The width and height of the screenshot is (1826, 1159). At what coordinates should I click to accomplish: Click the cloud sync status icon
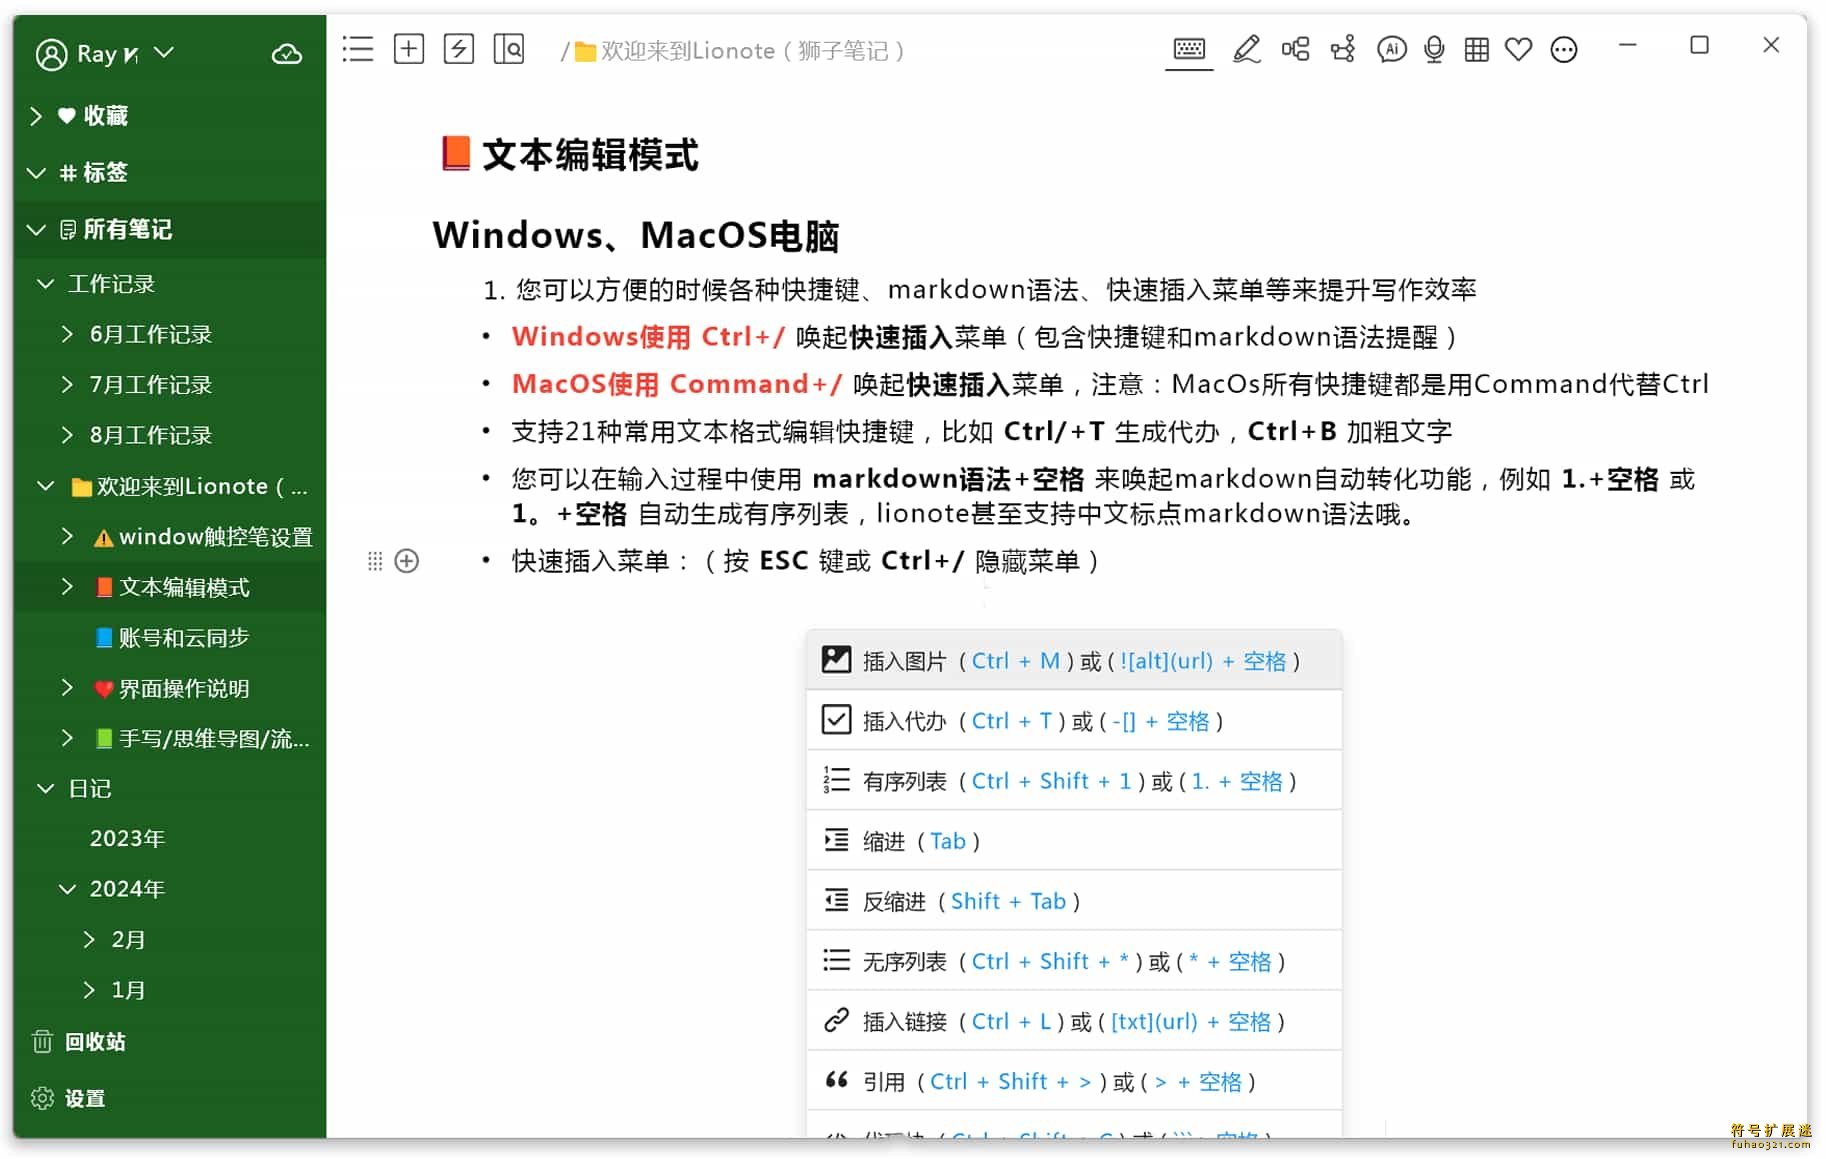coord(287,54)
